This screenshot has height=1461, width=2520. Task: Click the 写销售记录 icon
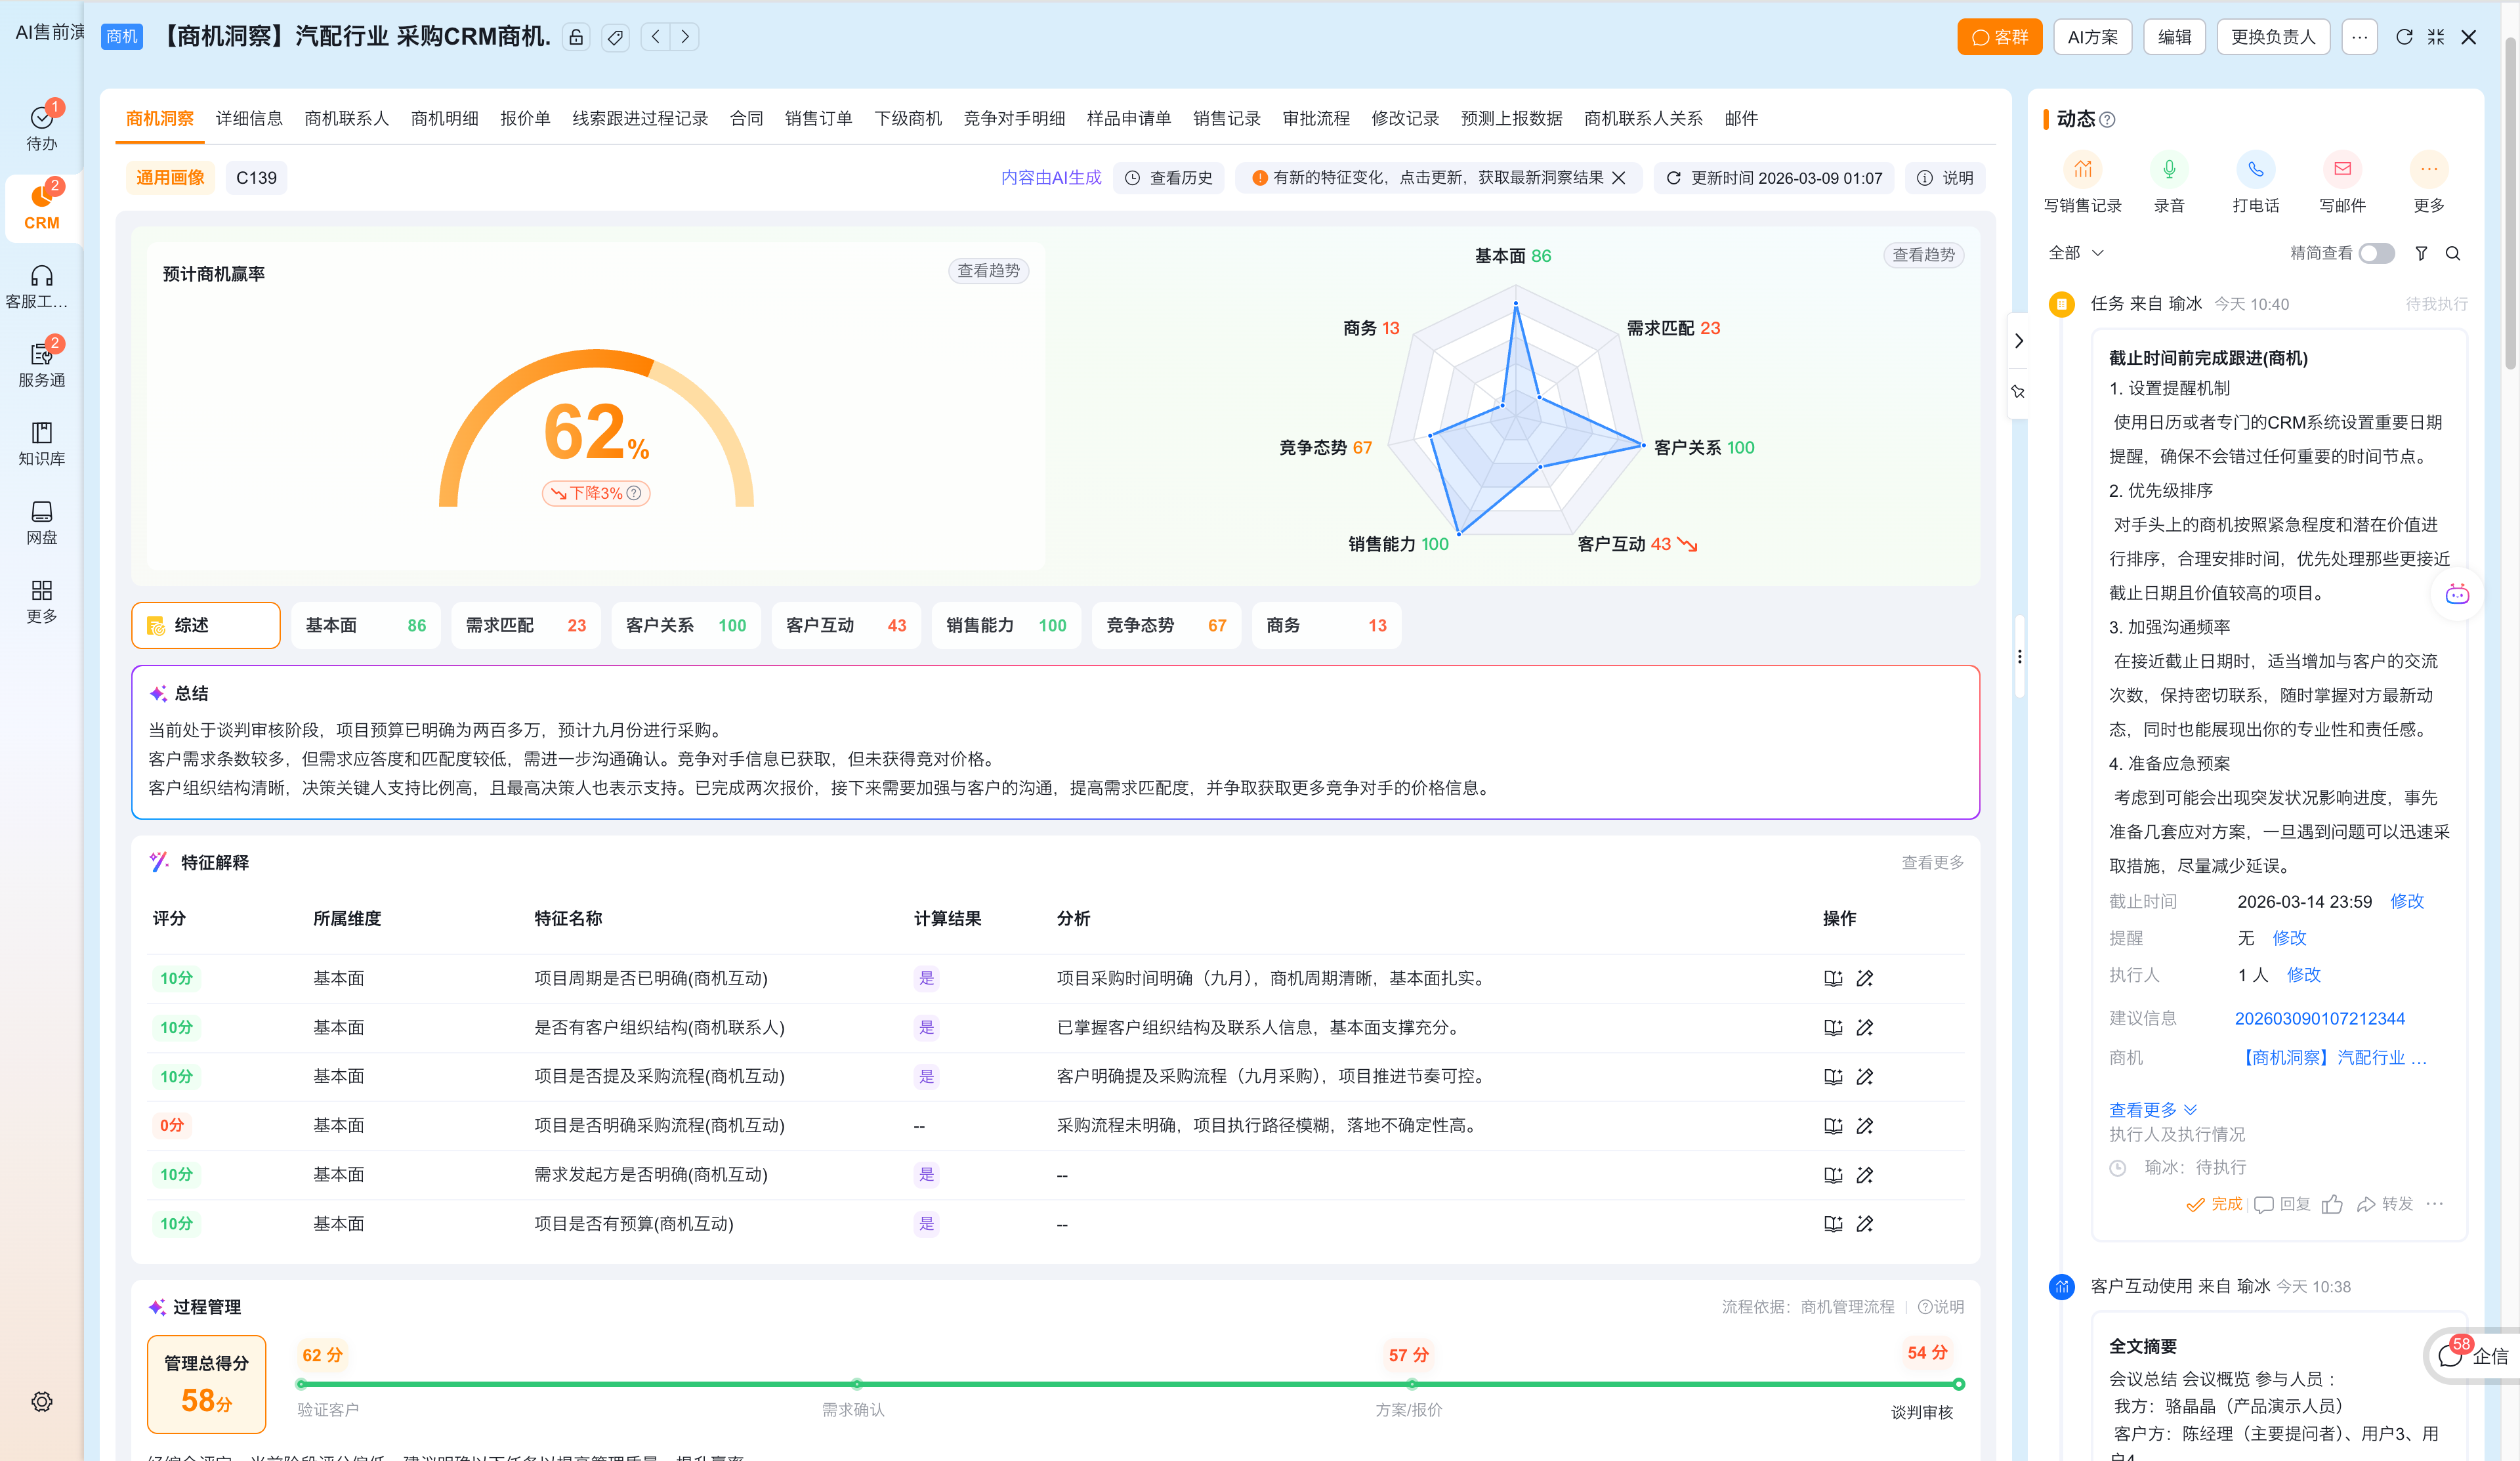tap(2082, 170)
